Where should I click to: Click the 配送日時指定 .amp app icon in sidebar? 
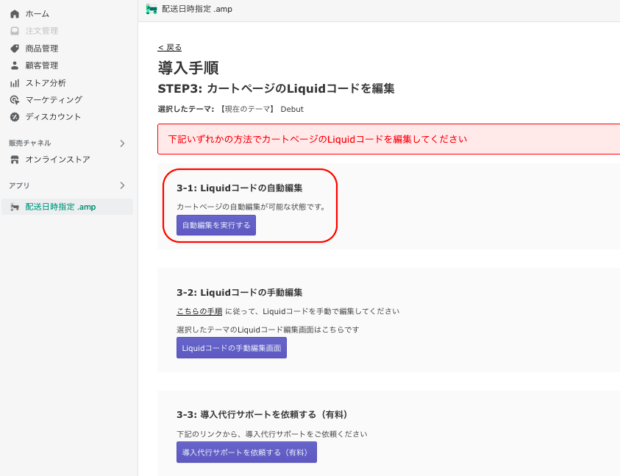[x=14, y=207]
